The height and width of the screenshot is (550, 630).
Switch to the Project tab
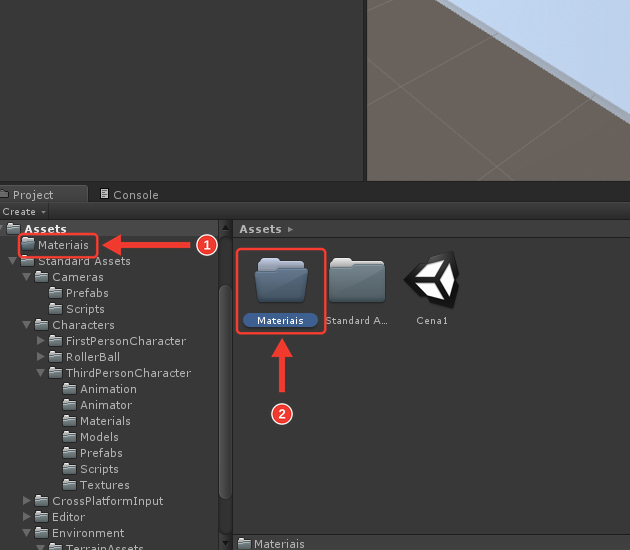43,194
